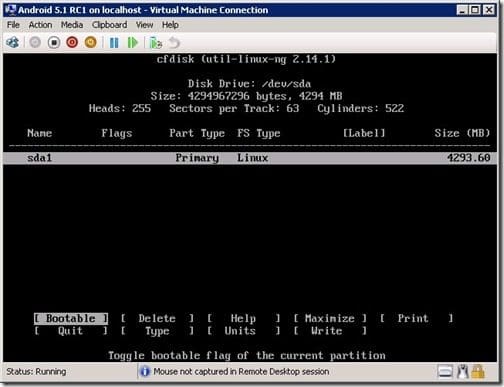Open the Help menu

pyautogui.click(x=170, y=25)
